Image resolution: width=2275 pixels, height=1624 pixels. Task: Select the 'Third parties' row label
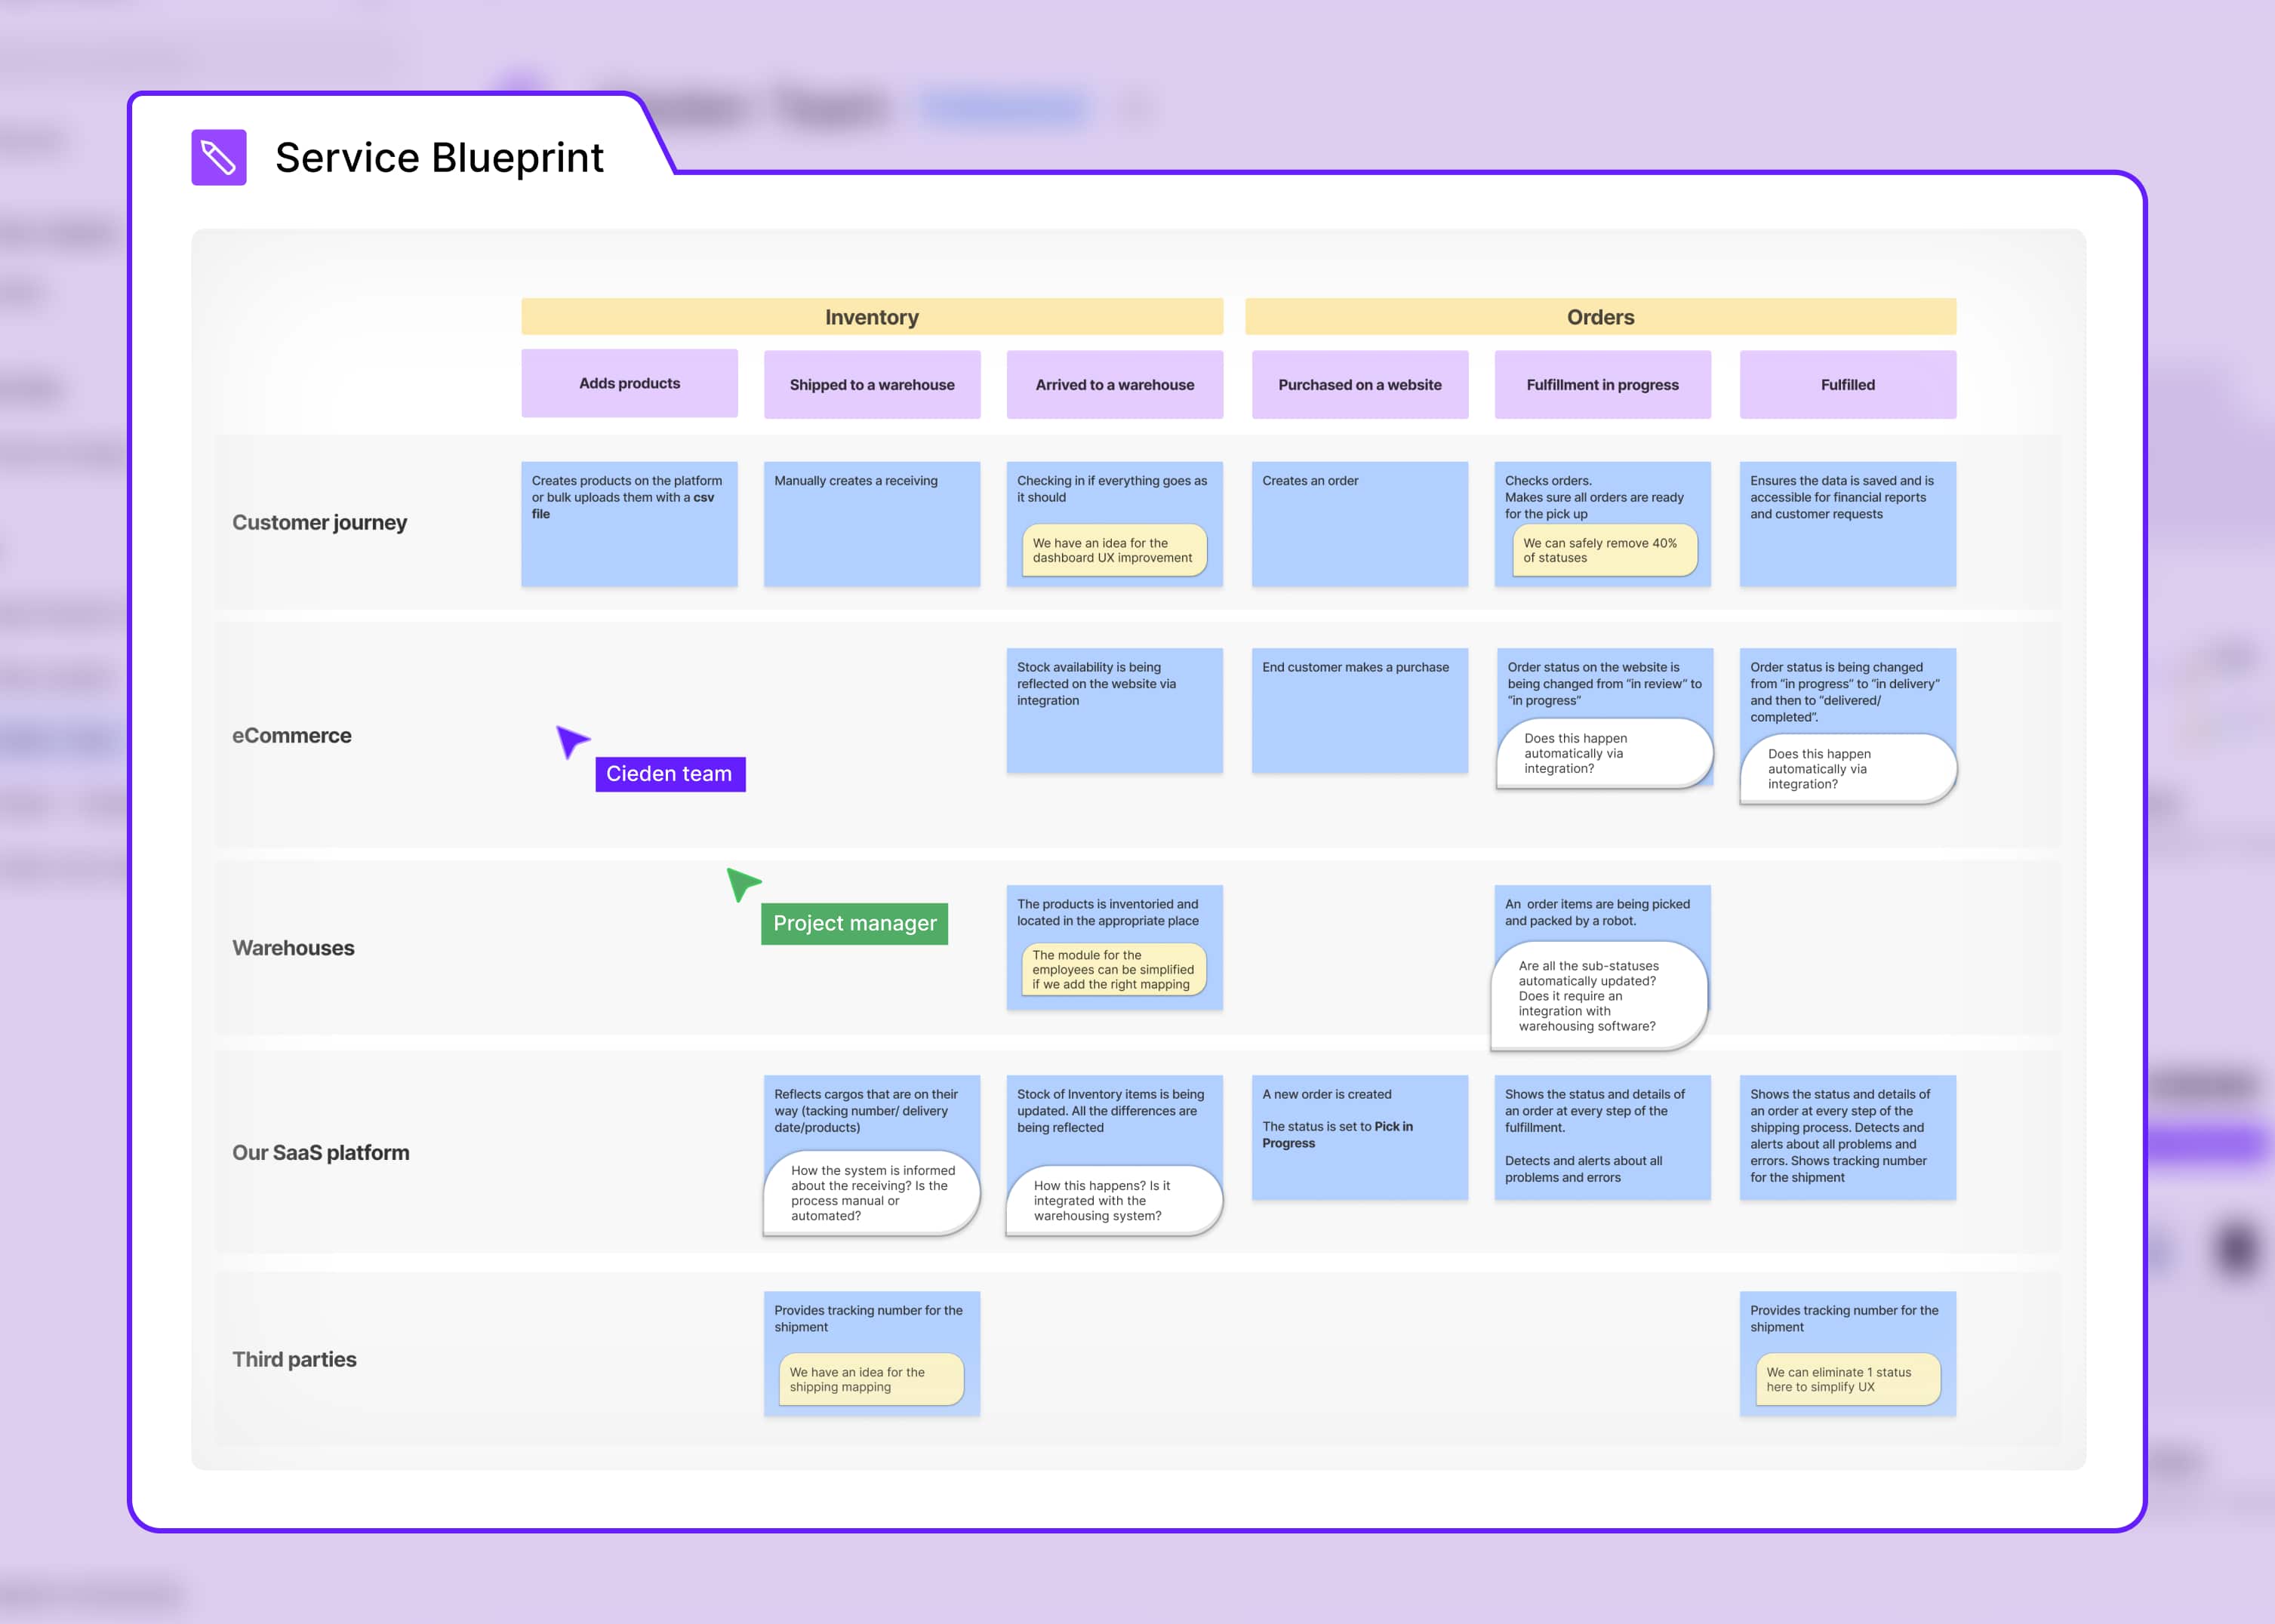point(294,1359)
